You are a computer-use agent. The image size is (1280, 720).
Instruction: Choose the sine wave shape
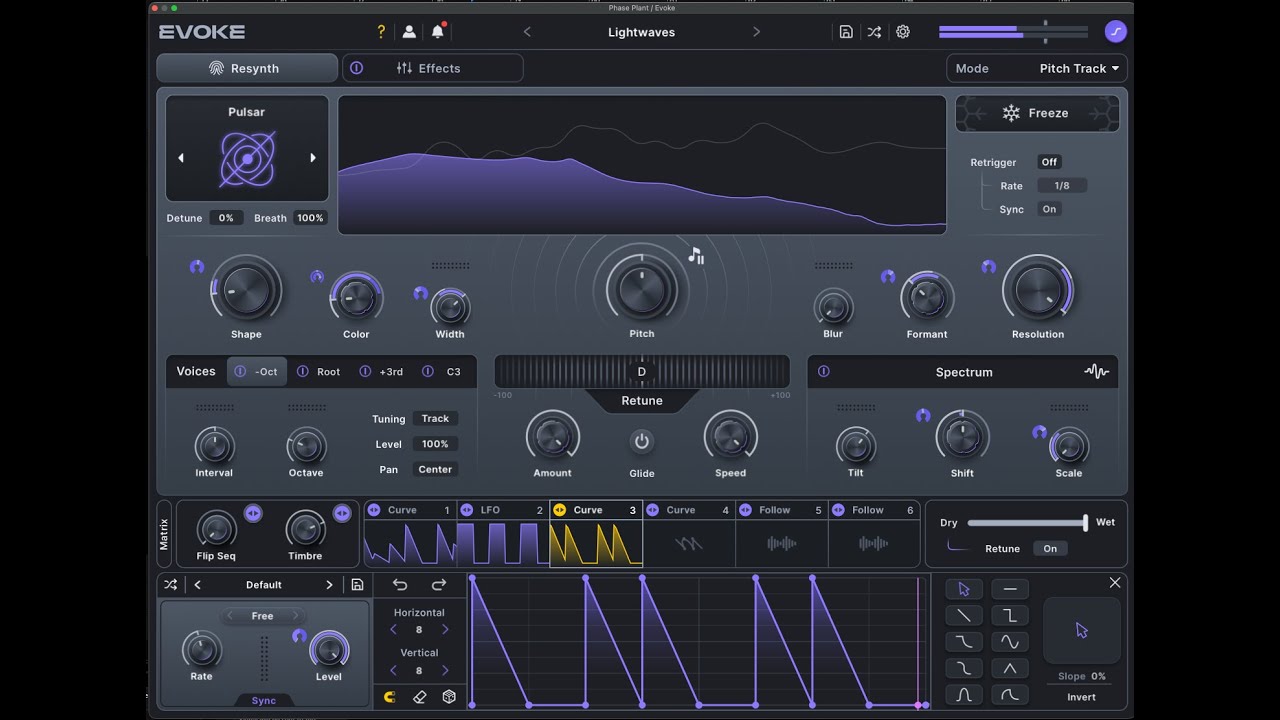point(1010,642)
